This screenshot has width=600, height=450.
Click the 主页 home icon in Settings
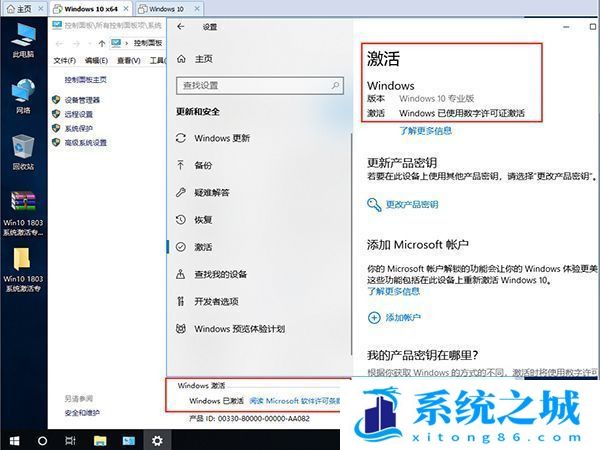point(181,59)
